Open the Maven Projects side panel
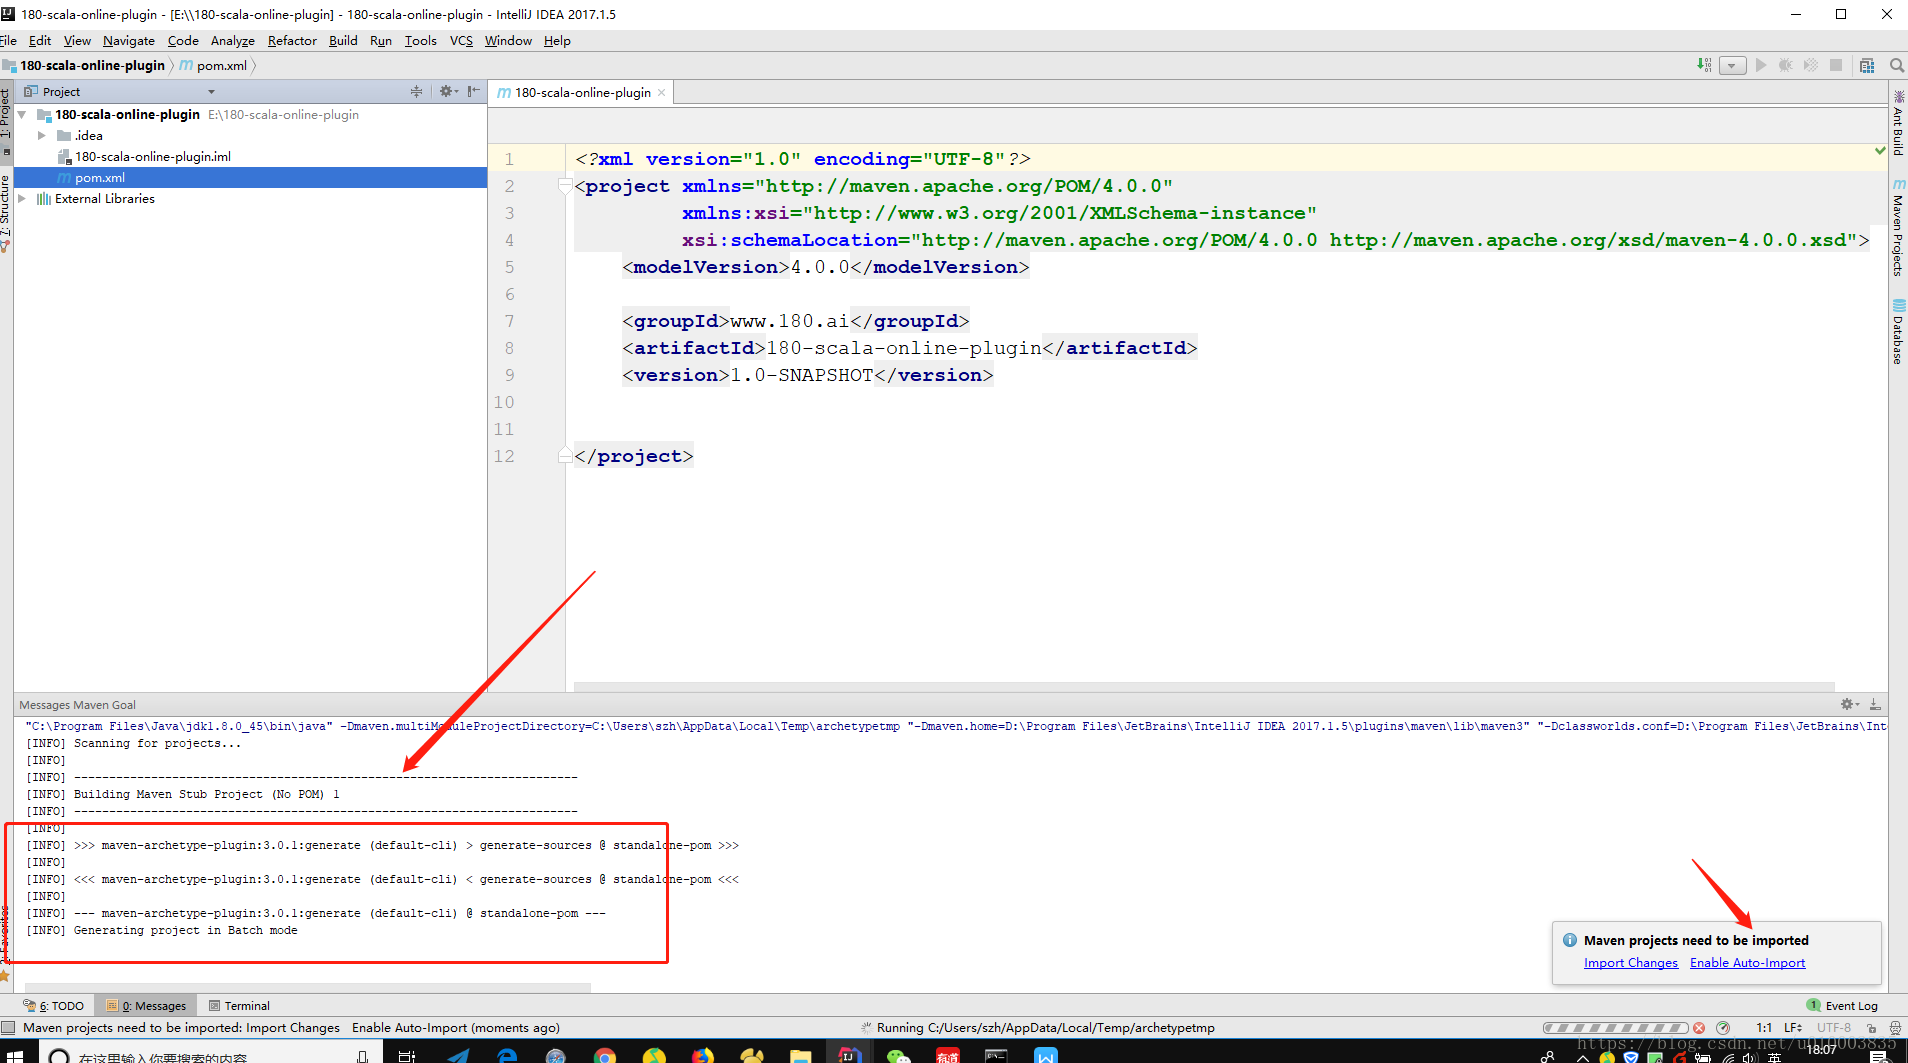The height and width of the screenshot is (1063, 1908). (1898, 228)
